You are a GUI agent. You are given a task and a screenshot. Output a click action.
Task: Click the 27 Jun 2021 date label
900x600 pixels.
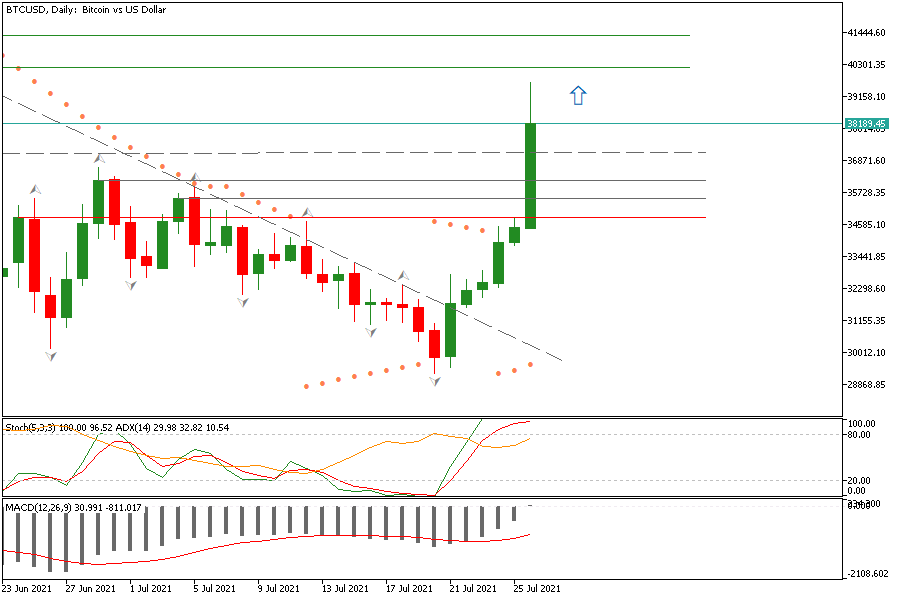pyautogui.click(x=91, y=589)
